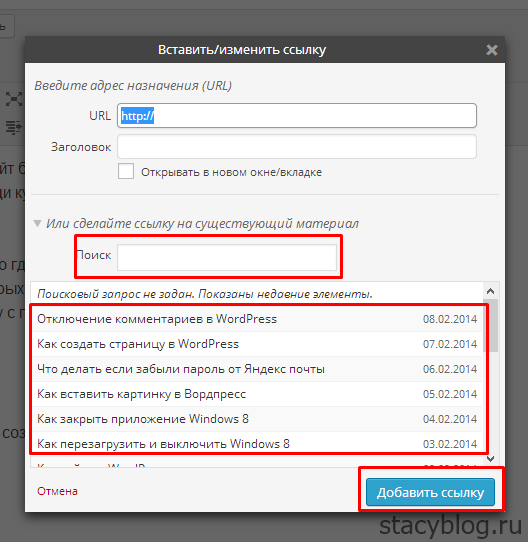This screenshot has width=528, height=542.
Task: Select "Отключение комментариев в WordPress" post
Action: [x=257, y=319]
